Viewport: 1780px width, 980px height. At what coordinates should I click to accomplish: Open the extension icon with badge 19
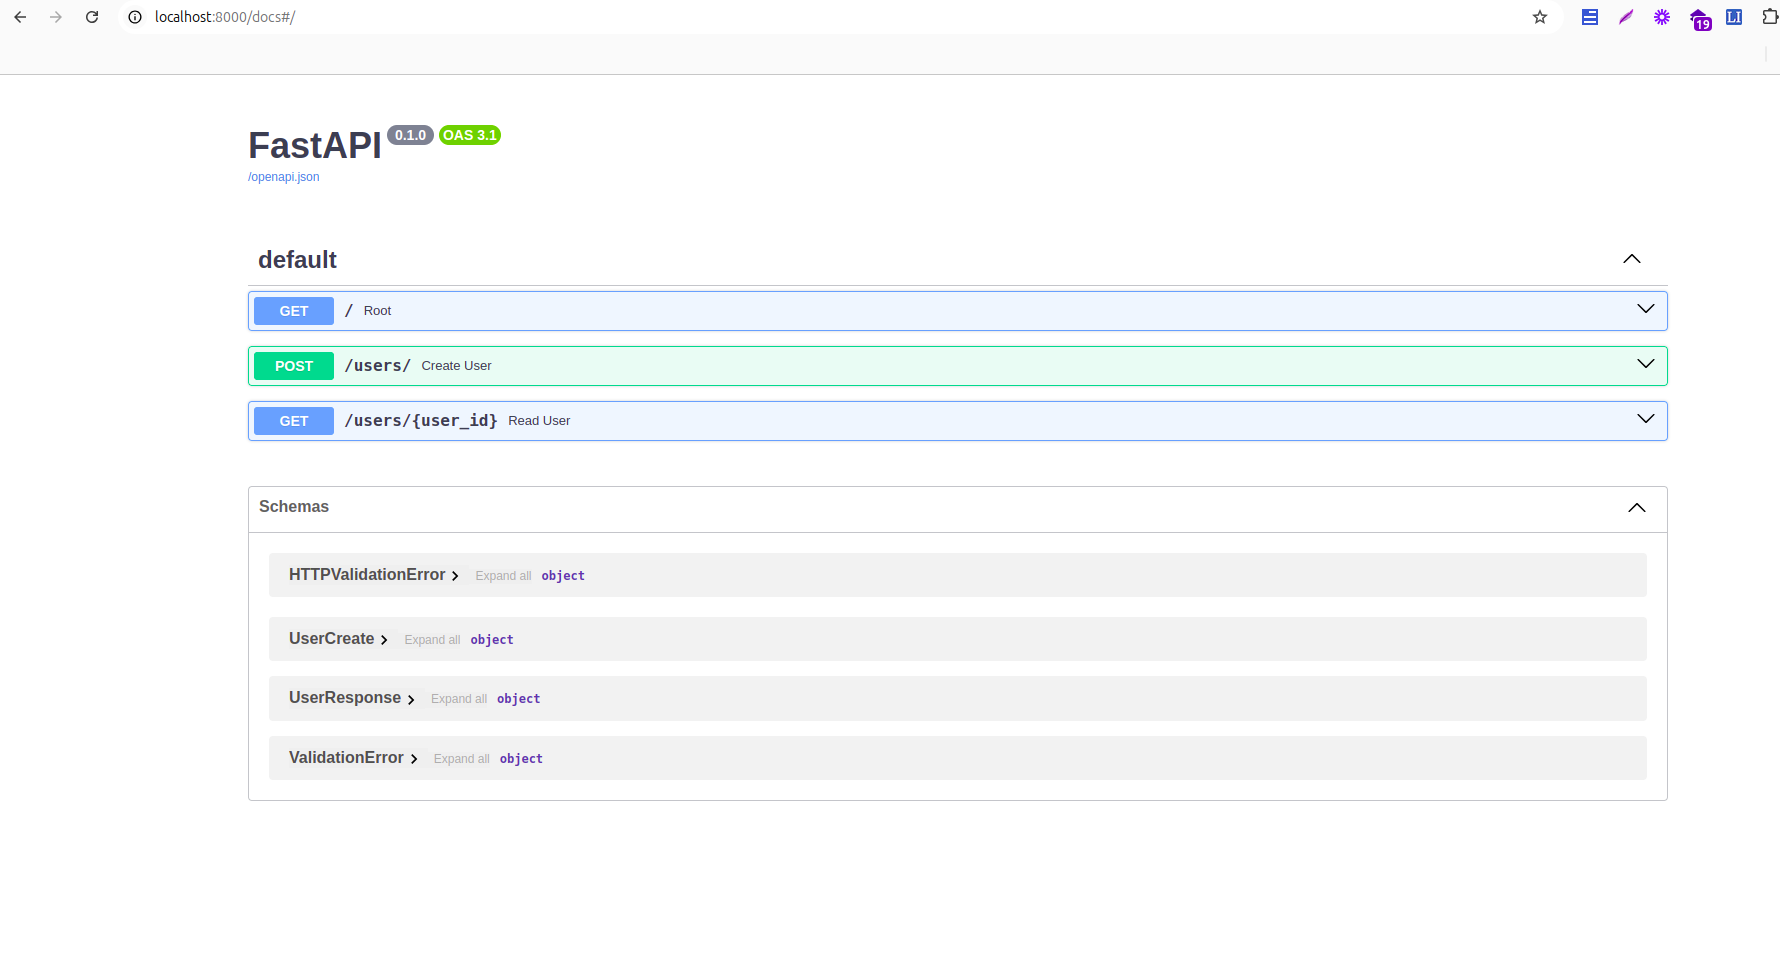coord(1700,19)
